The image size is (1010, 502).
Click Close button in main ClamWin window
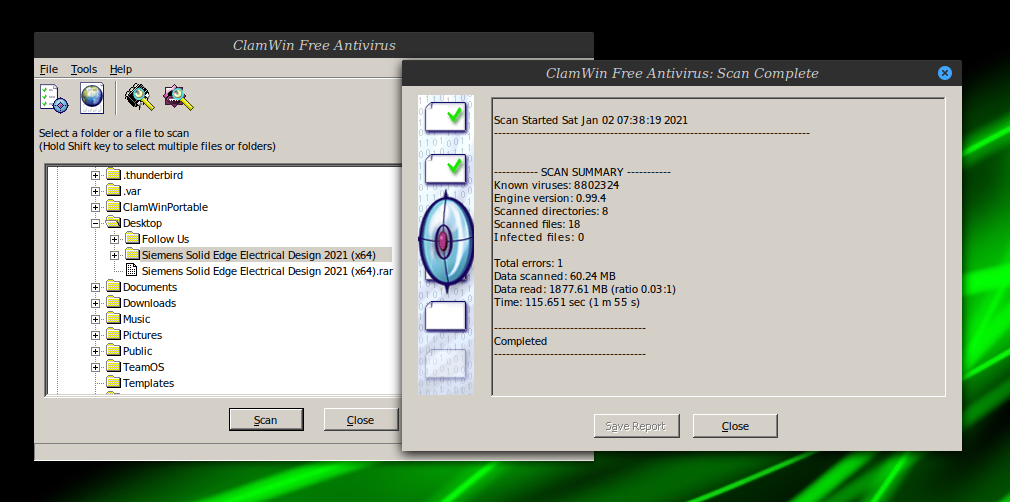pos(360,420)
